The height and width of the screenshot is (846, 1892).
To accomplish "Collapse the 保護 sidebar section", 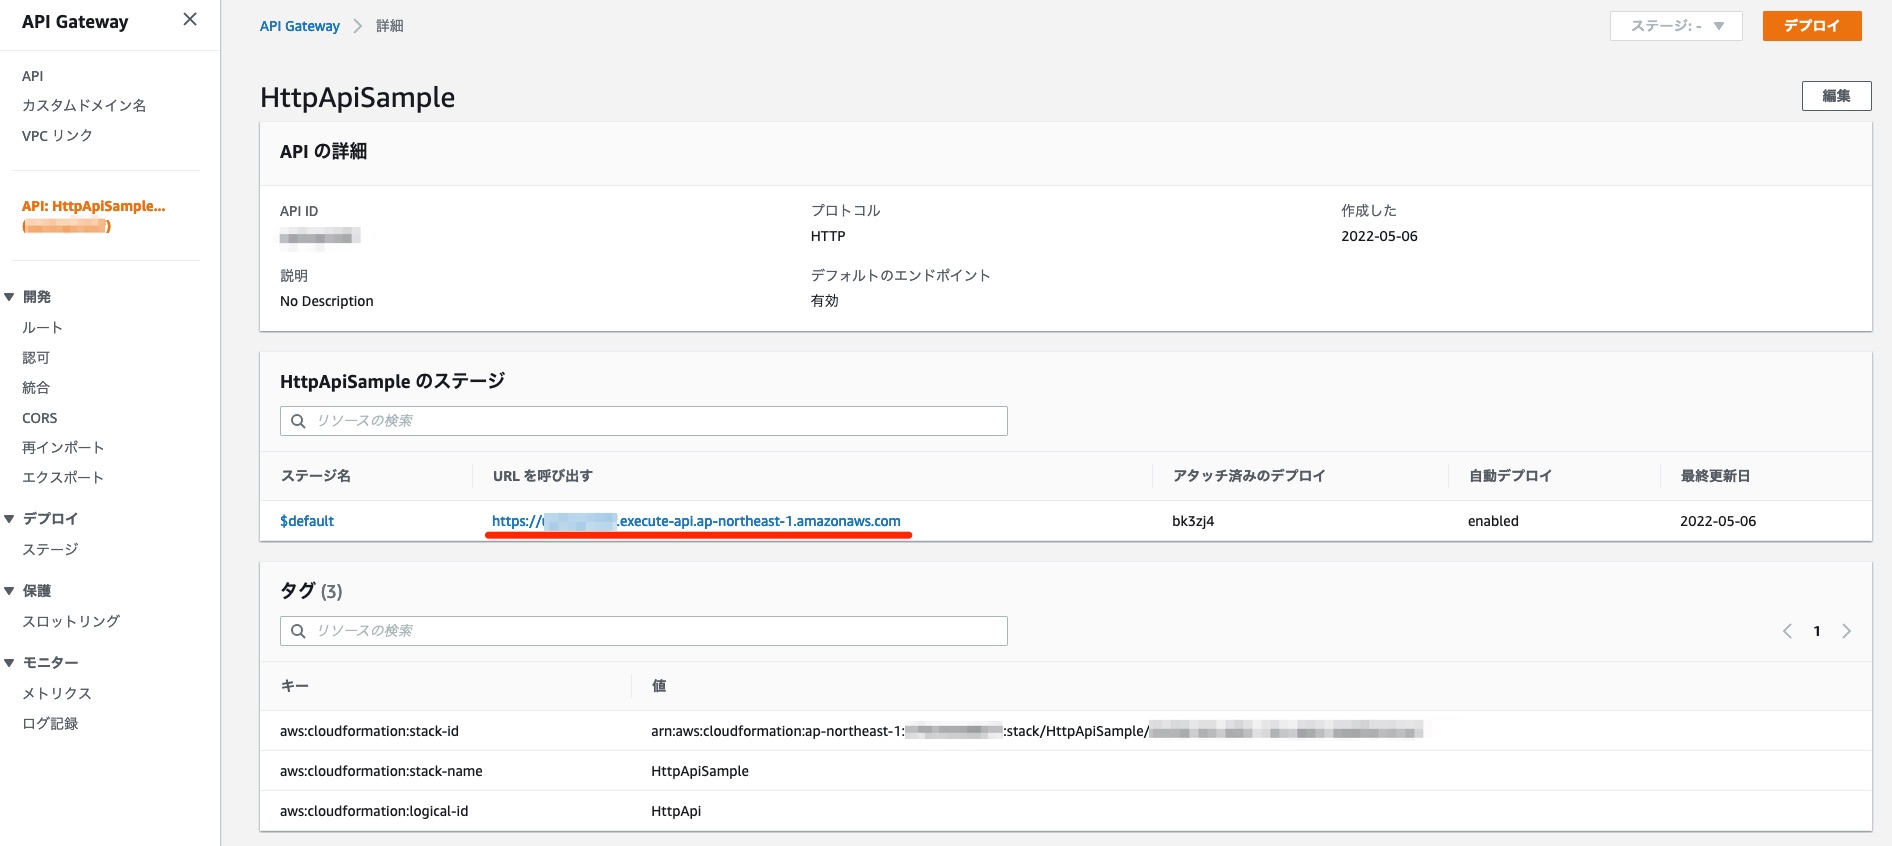I will point(10,591).
